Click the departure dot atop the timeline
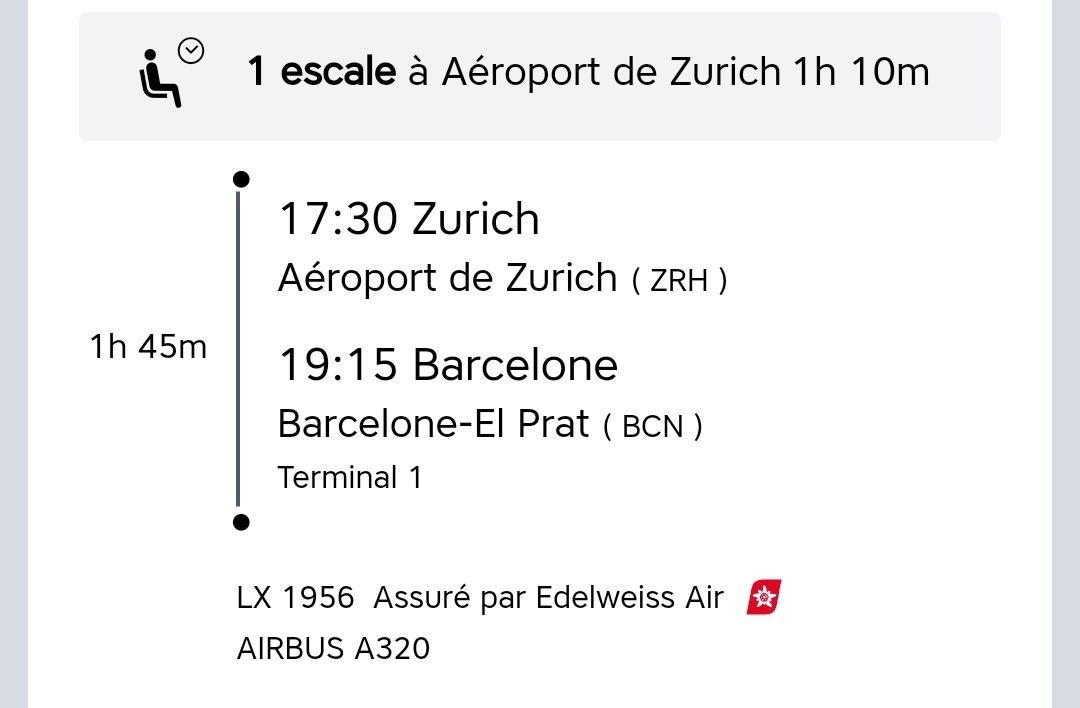This screenshot has width=1080, height=708. pyautogui.click(x=240, y=180)
